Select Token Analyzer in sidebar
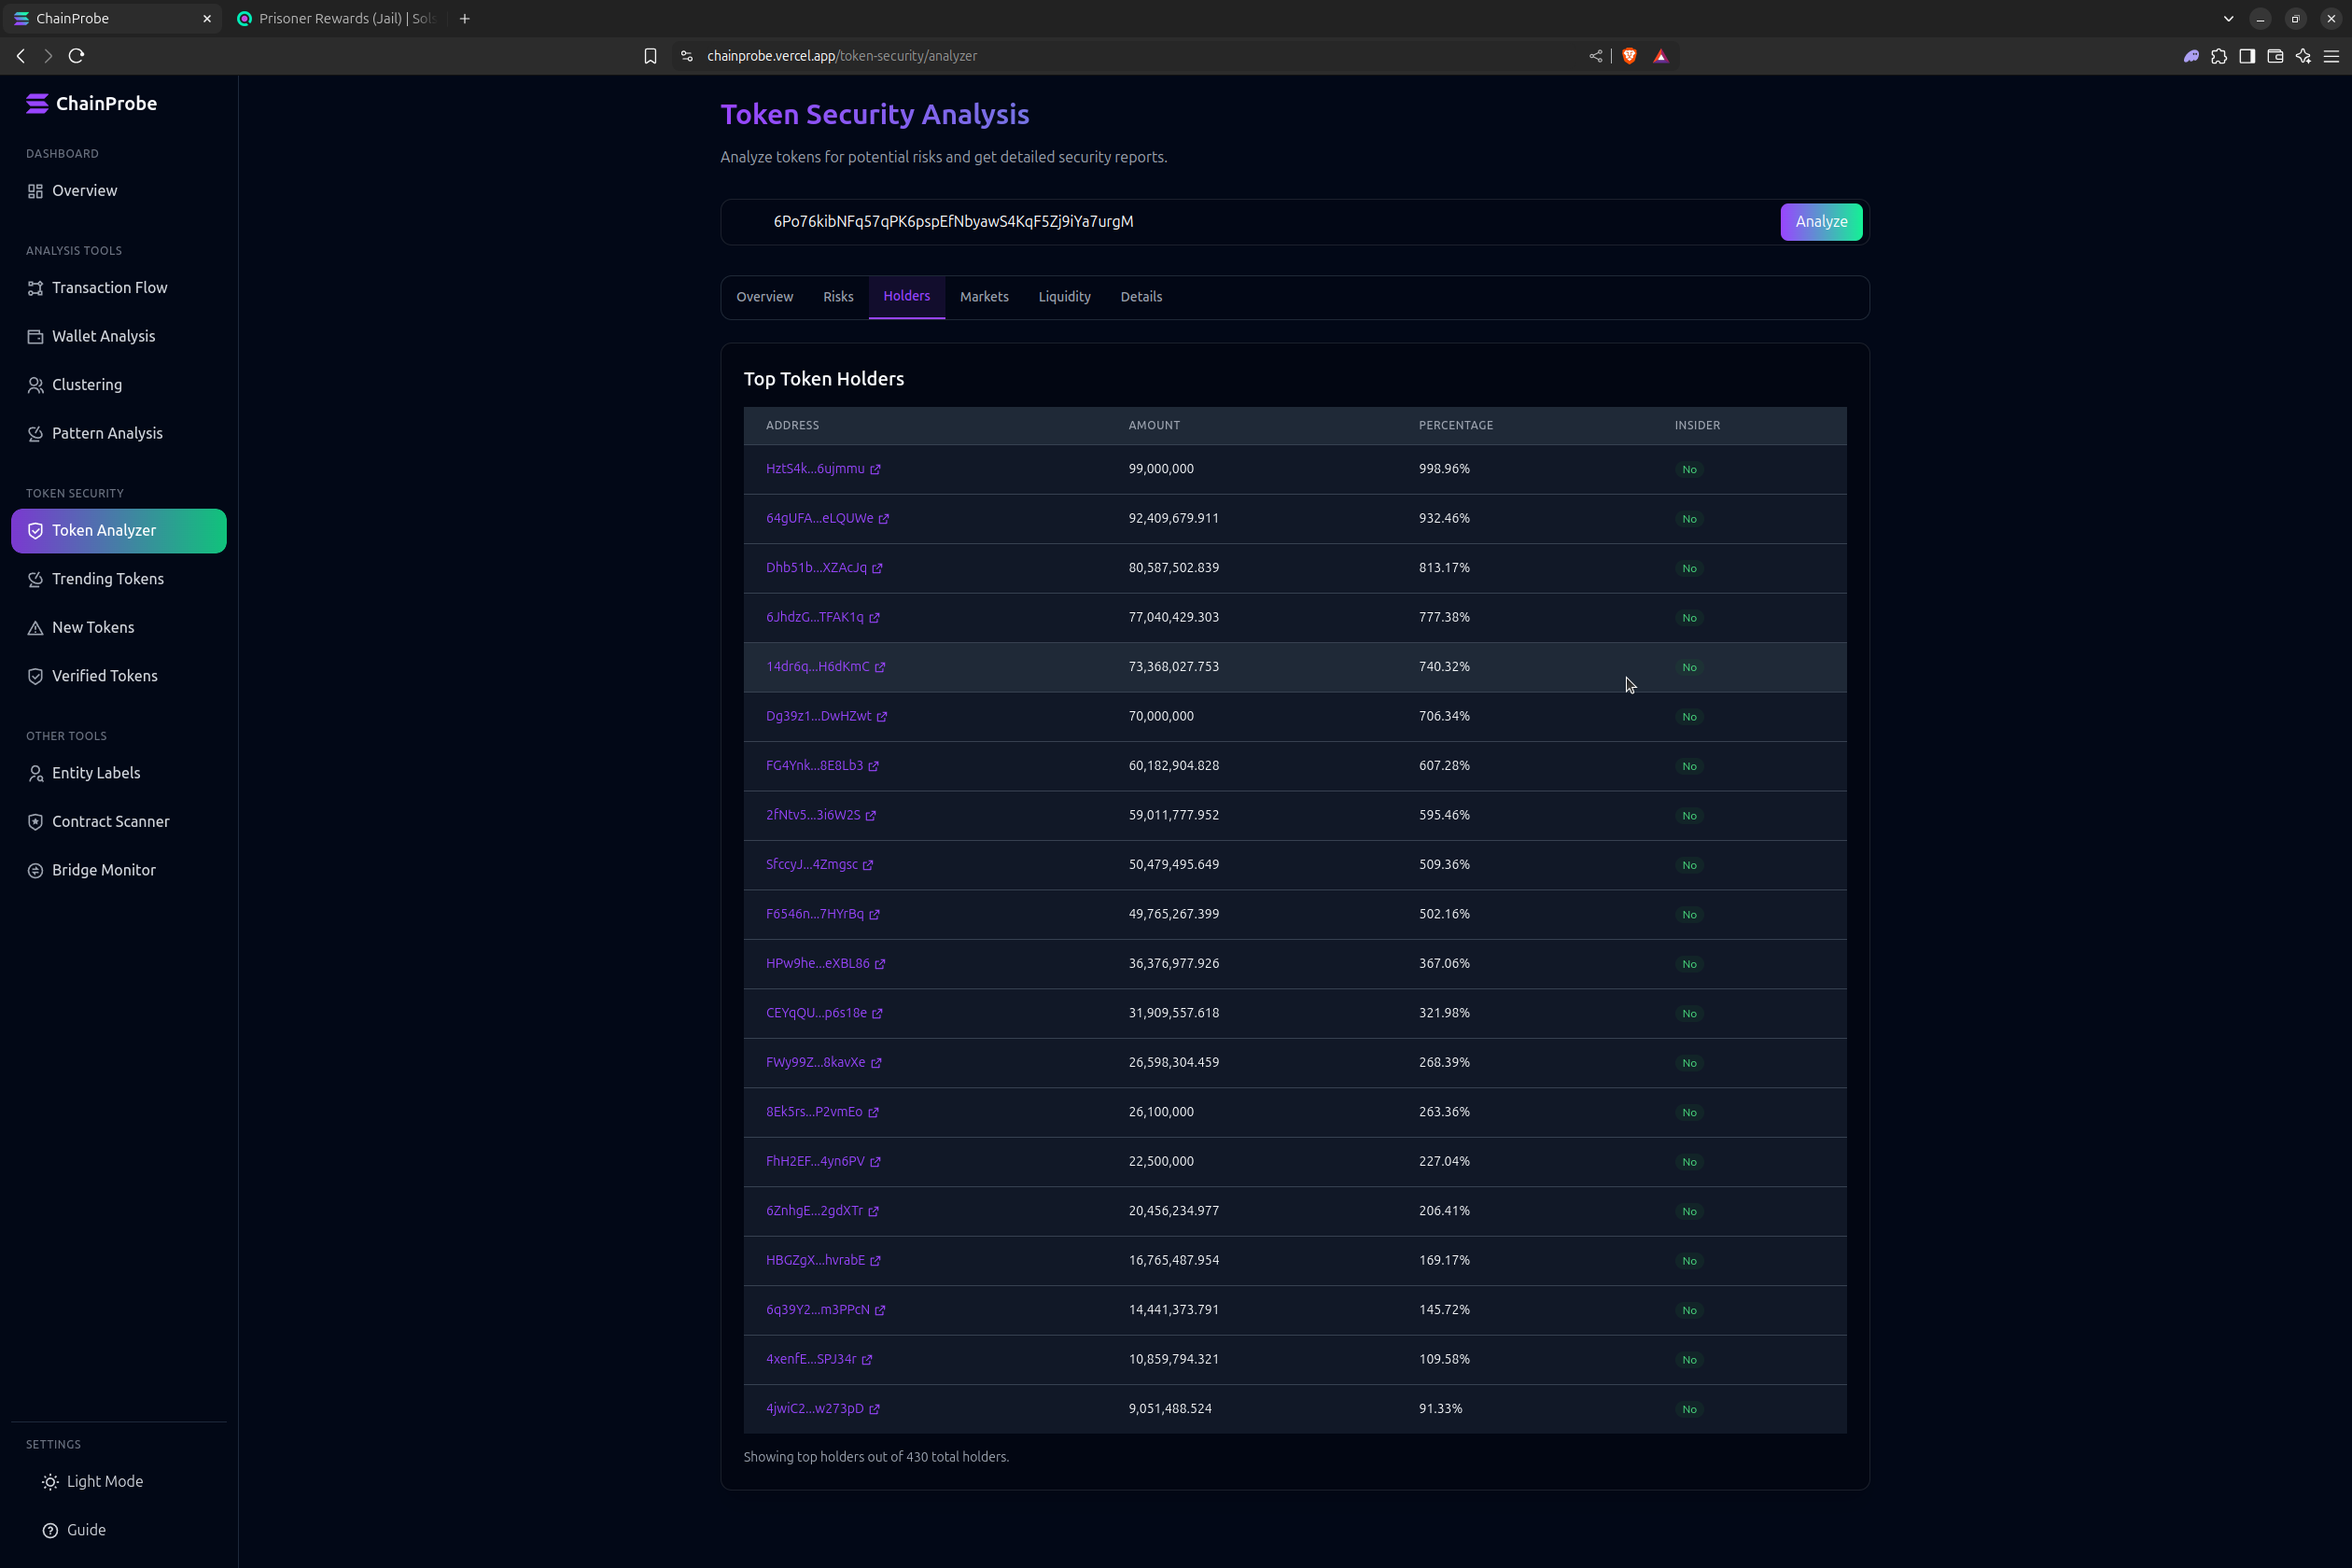 point(118,531)
